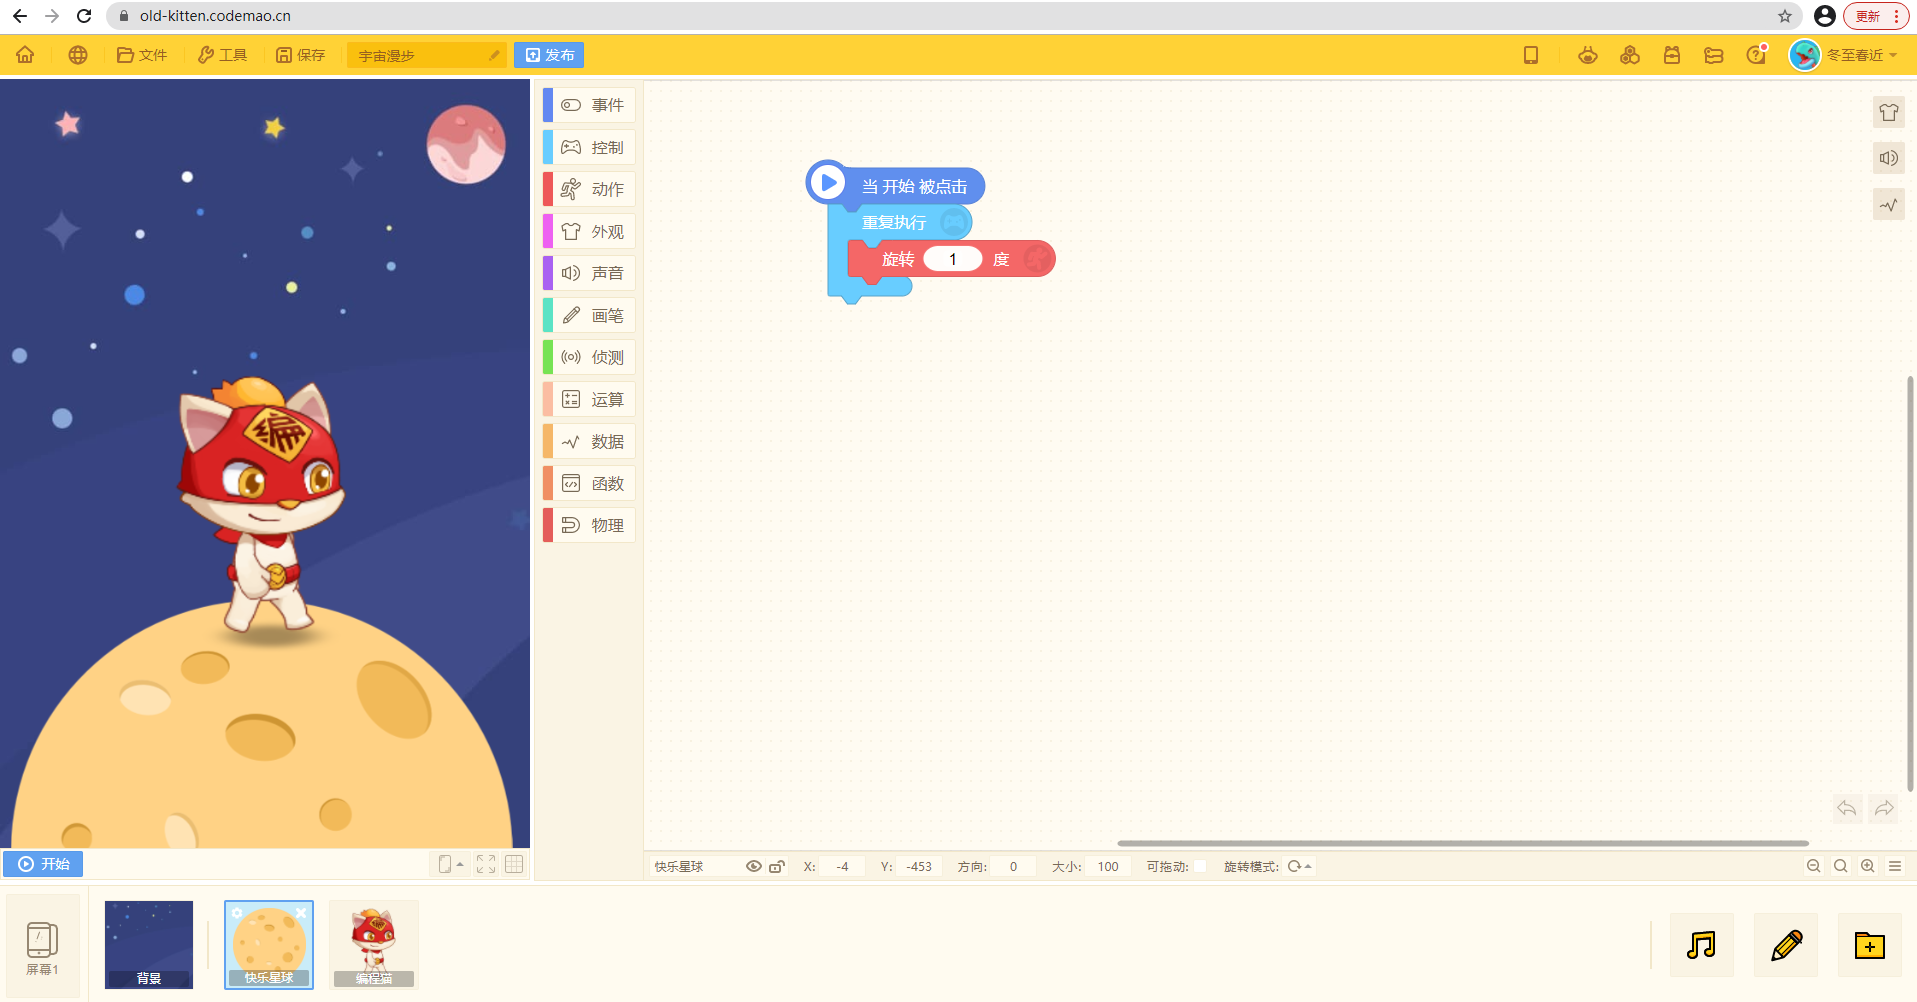Image resolution: width=1917 pixels, height=1002 pixels.
Task: Click the user avatar picture
Action: (1805, 55)
